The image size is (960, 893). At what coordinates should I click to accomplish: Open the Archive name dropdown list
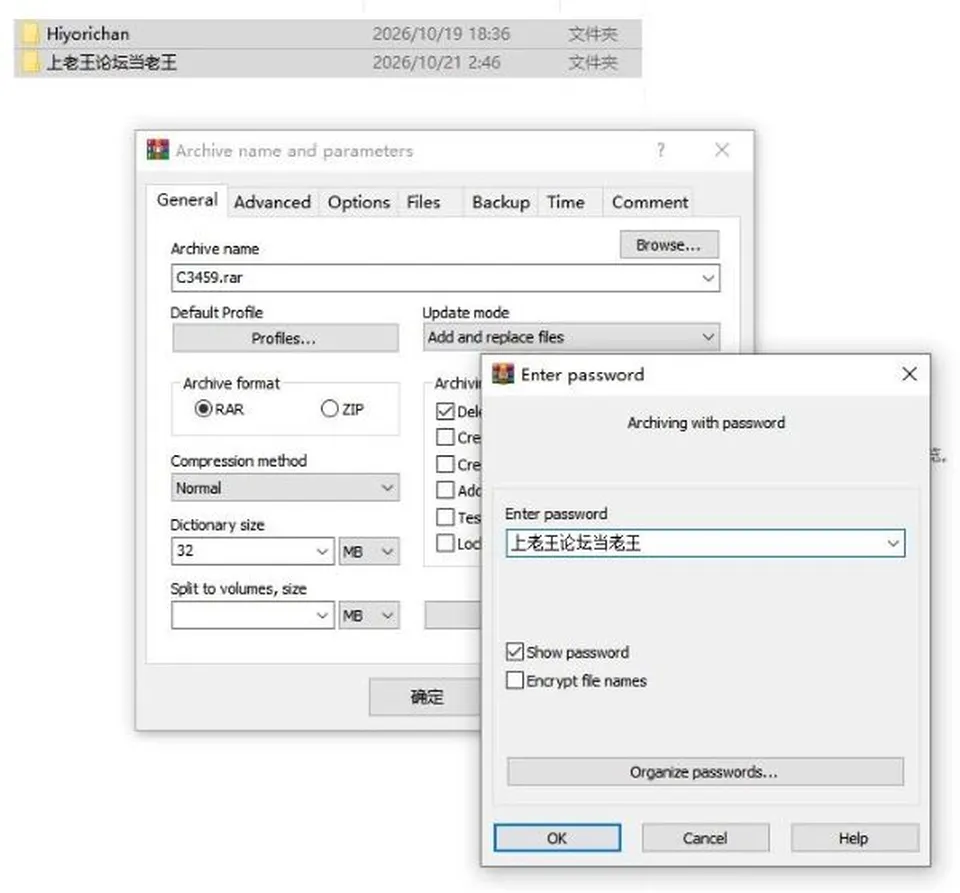(708, 278)
